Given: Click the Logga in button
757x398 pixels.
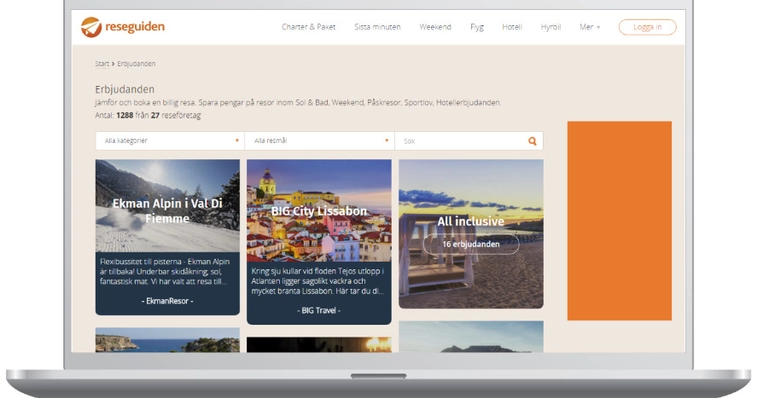Looking at the screenshot, I should click(x=647, y=27).
